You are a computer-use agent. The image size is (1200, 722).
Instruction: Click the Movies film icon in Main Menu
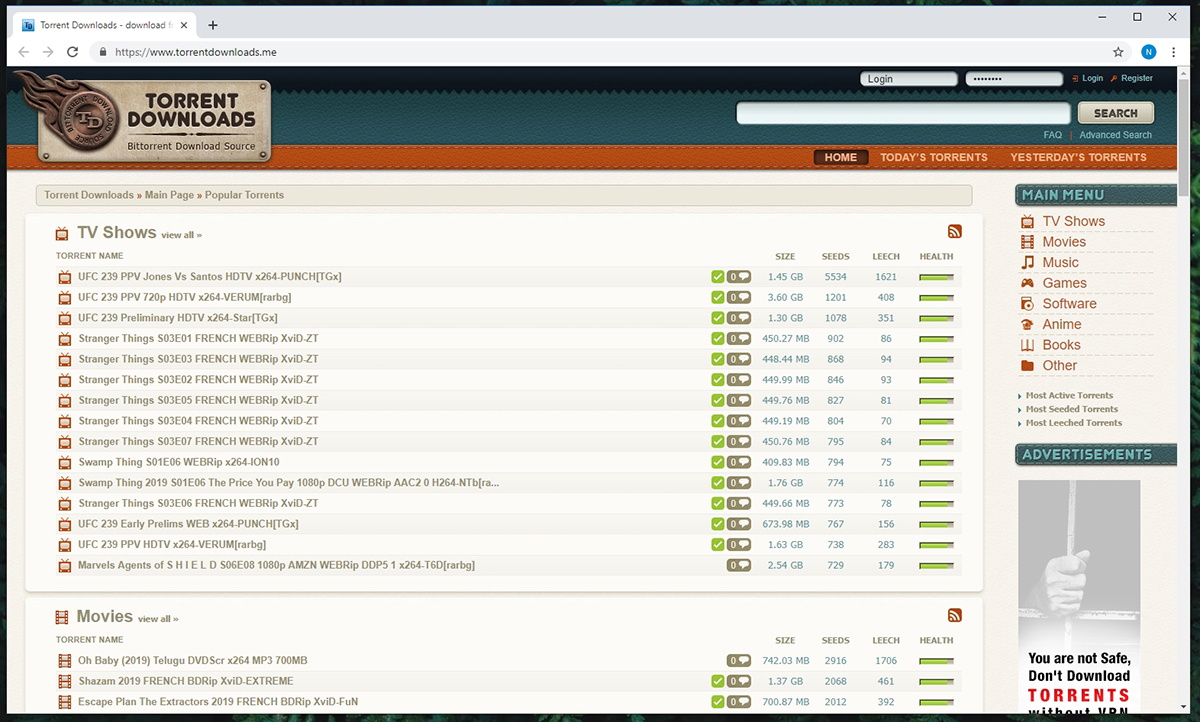[1027, 242]
